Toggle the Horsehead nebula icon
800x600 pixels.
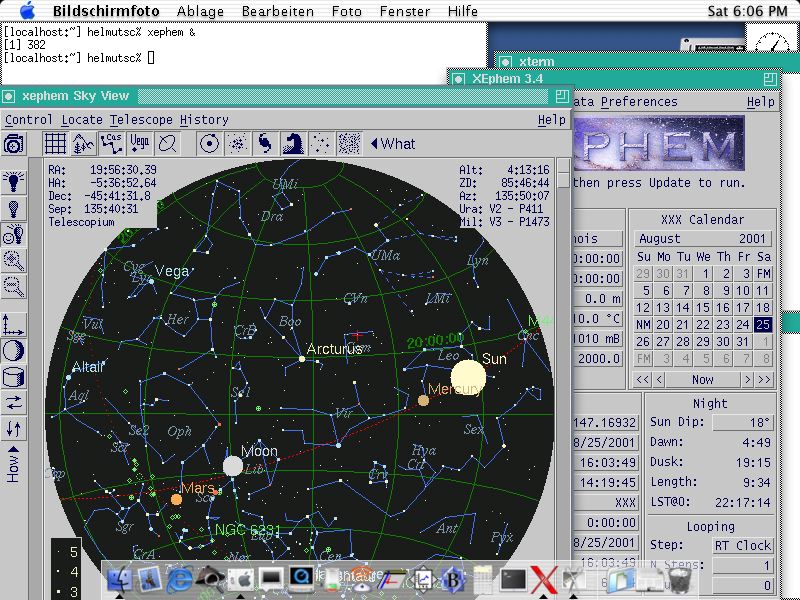tap(293, 143)
